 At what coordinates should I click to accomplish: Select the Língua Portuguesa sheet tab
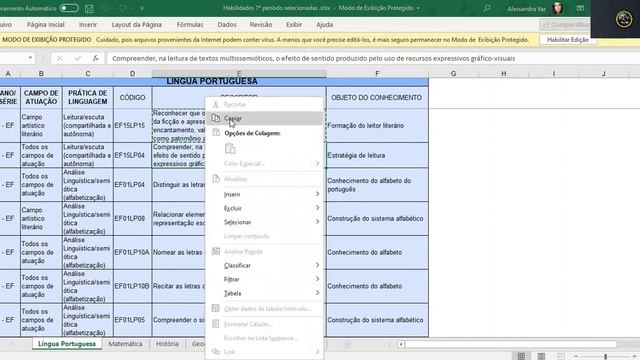click(x=67, y=344)
